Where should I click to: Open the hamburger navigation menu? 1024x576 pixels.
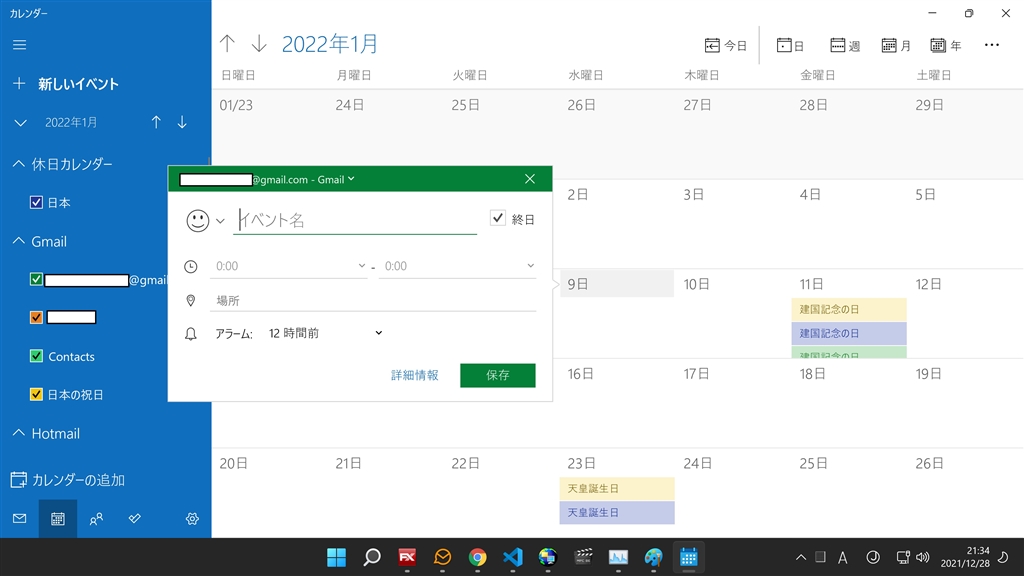(20, 44)
